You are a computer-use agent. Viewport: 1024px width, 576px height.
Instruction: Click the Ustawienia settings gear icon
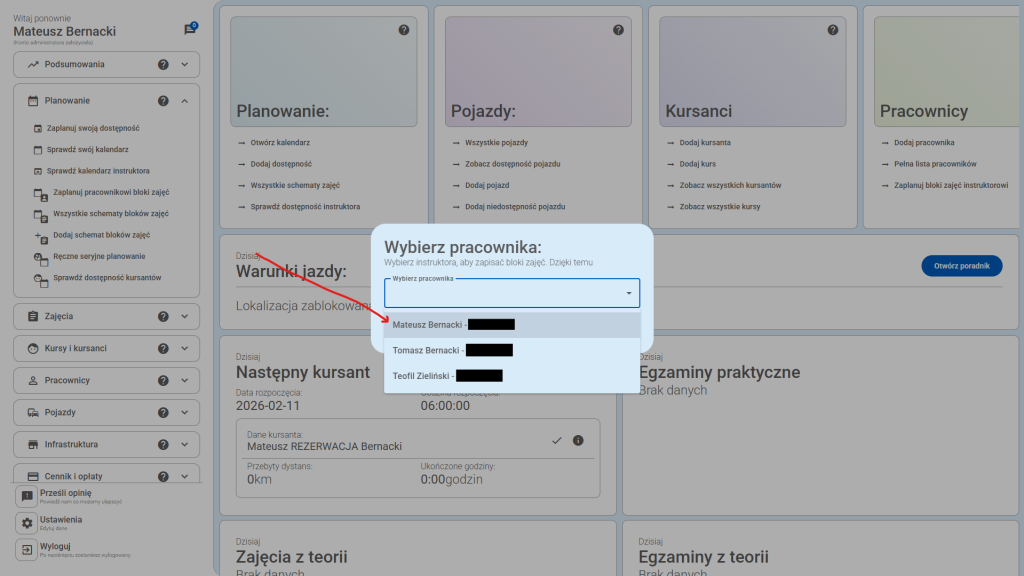[27, 521]
